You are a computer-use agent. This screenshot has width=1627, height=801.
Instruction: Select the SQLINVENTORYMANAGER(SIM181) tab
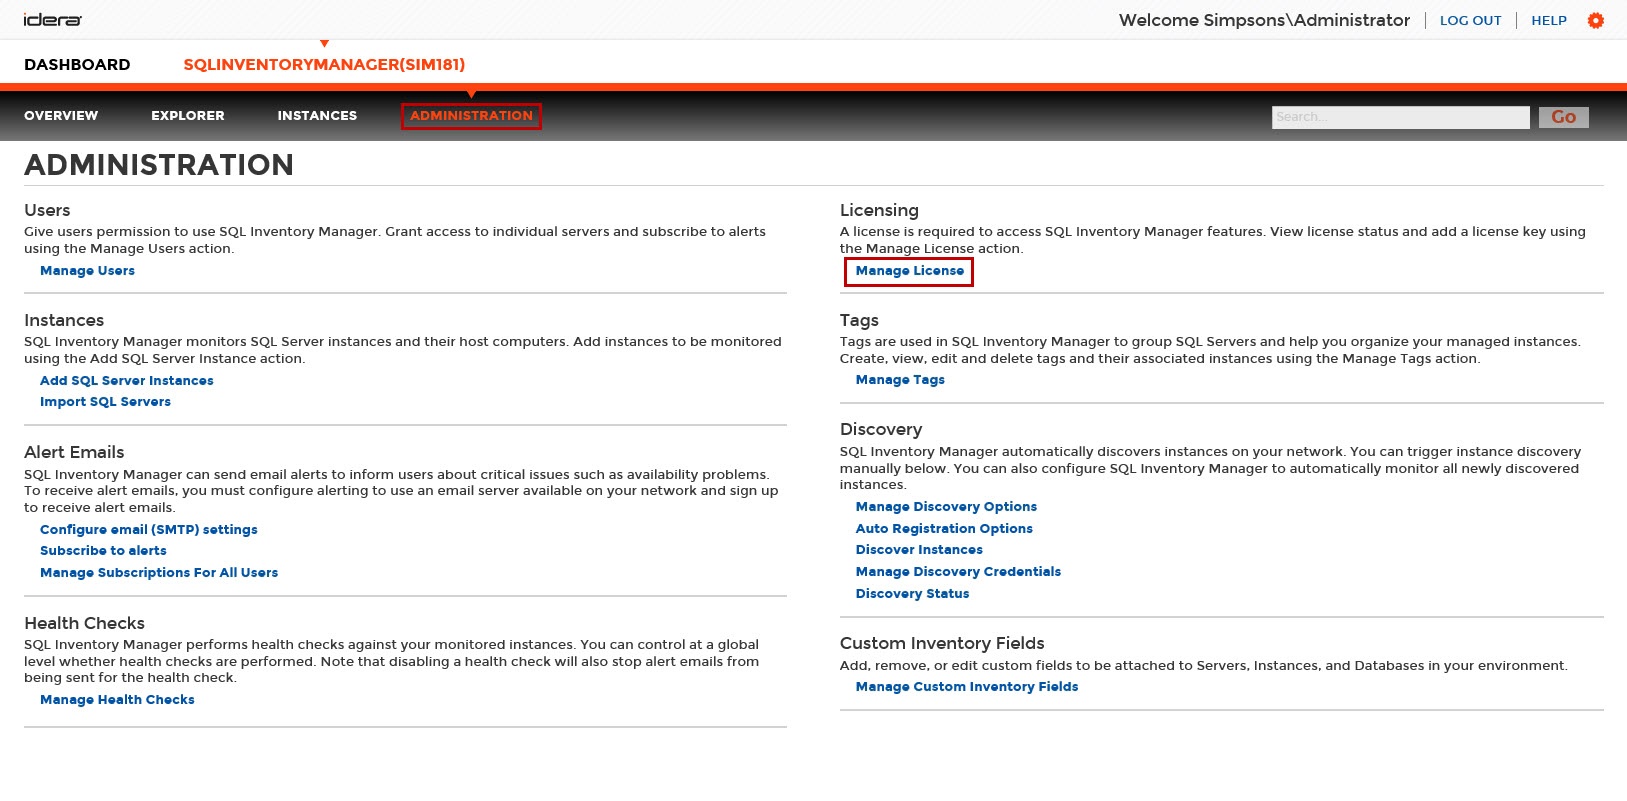tap(324, 65)
